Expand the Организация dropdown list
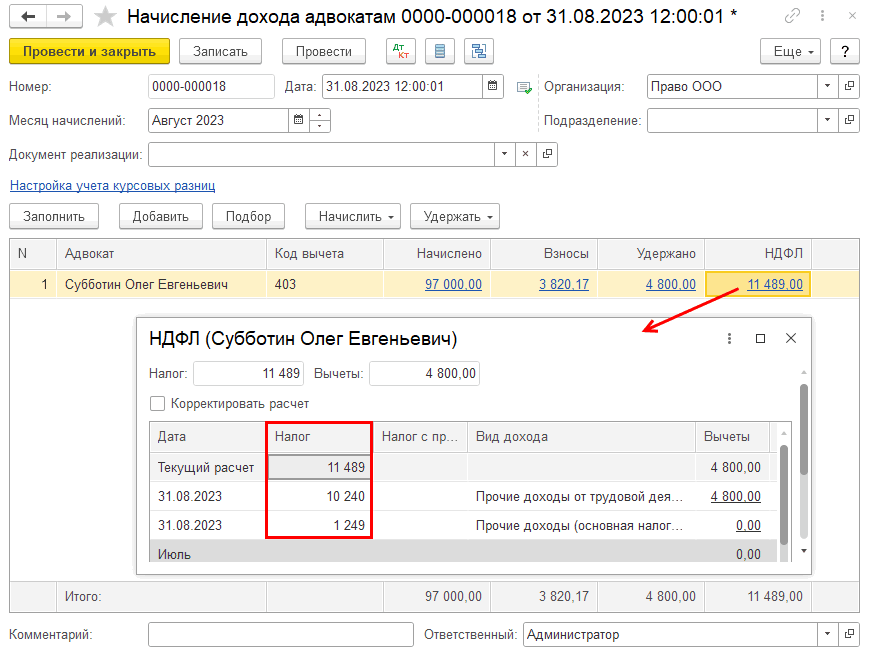The image size is (870, 656). pyautogui.click(x=827, y=87)
